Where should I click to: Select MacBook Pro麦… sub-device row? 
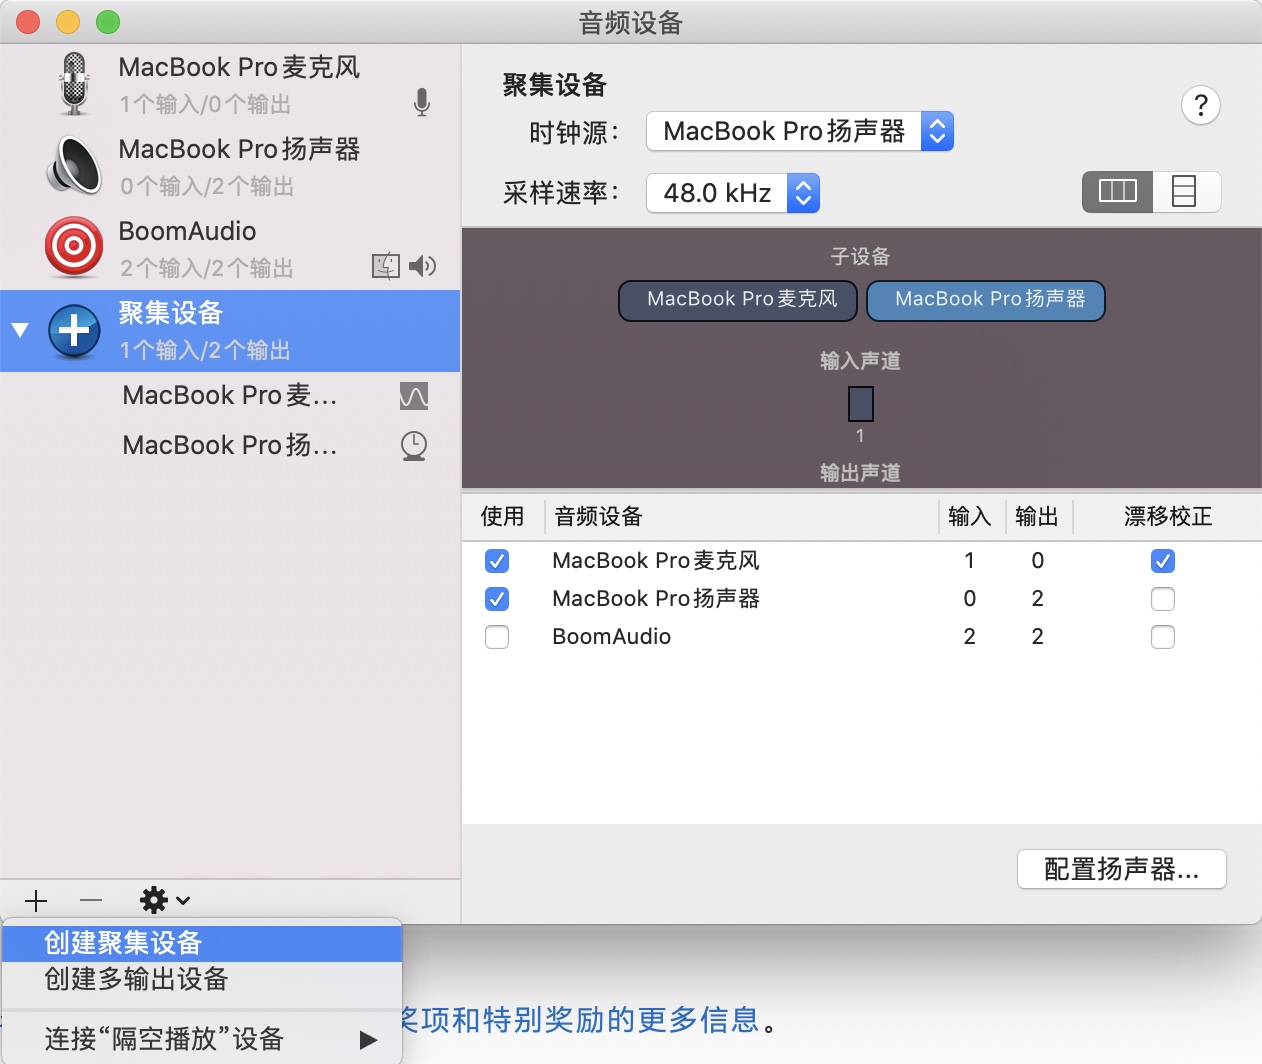[230, 396]
